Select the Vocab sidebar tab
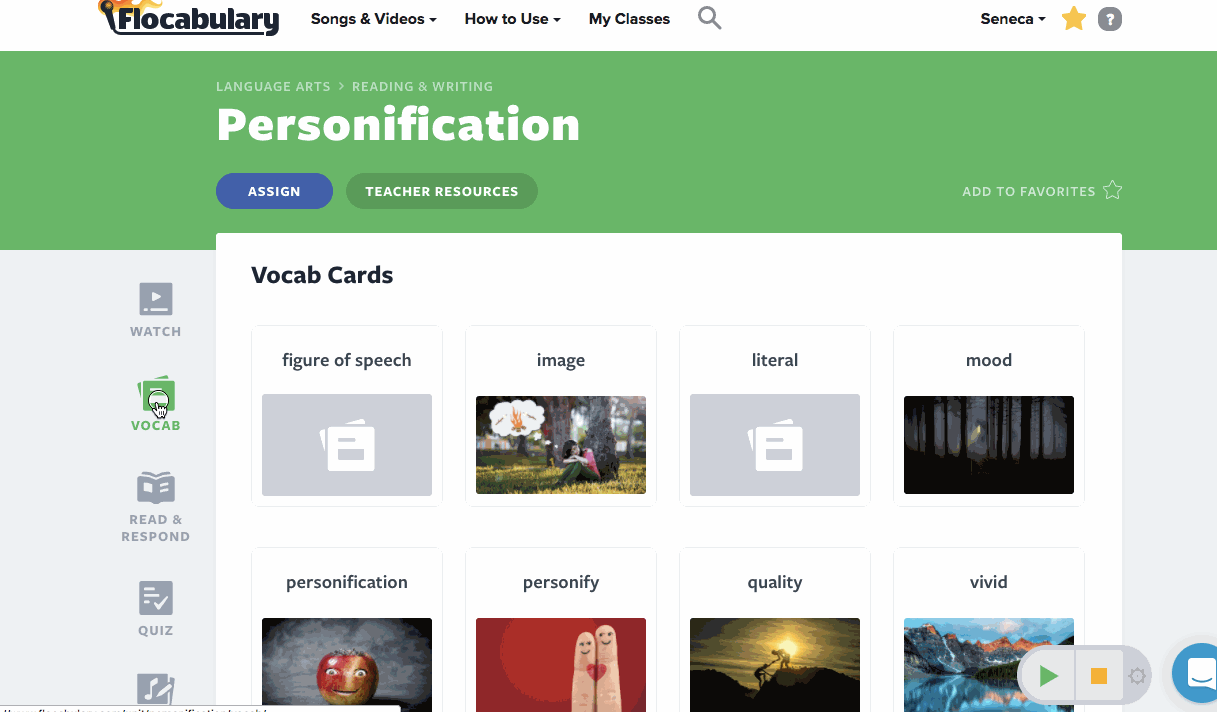 156,403
